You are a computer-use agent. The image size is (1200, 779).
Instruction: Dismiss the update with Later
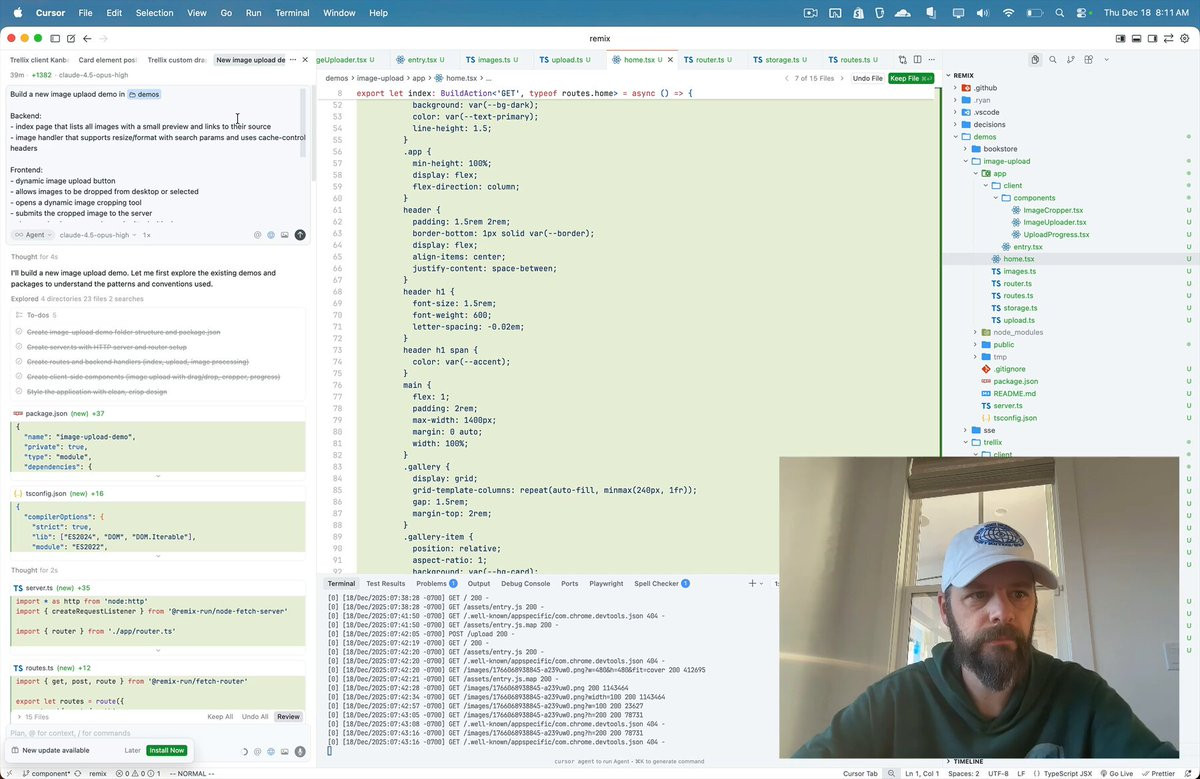(132, 750)
